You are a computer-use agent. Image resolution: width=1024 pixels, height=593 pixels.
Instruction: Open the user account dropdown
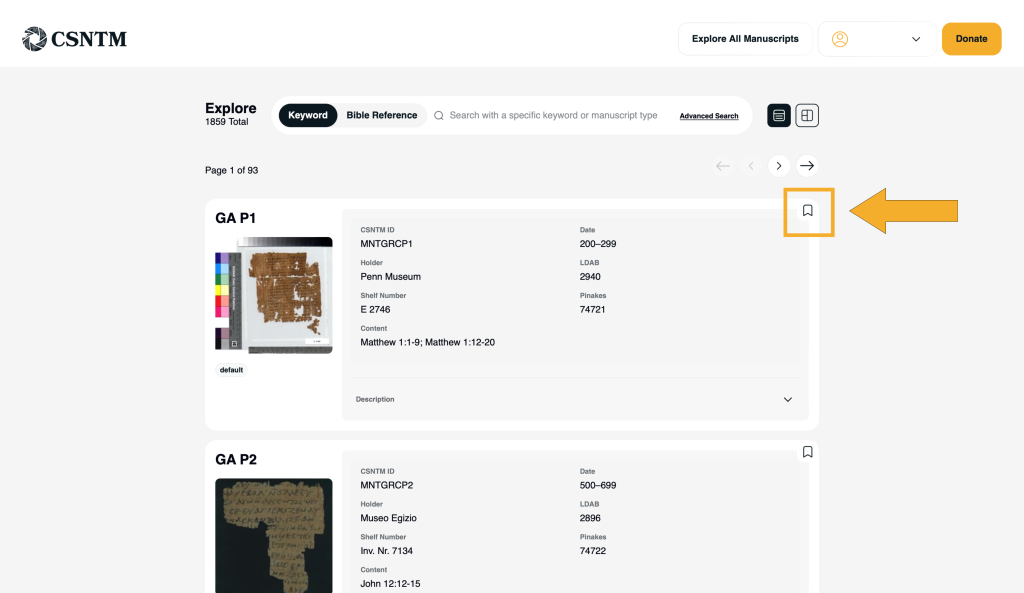[877, 39]
